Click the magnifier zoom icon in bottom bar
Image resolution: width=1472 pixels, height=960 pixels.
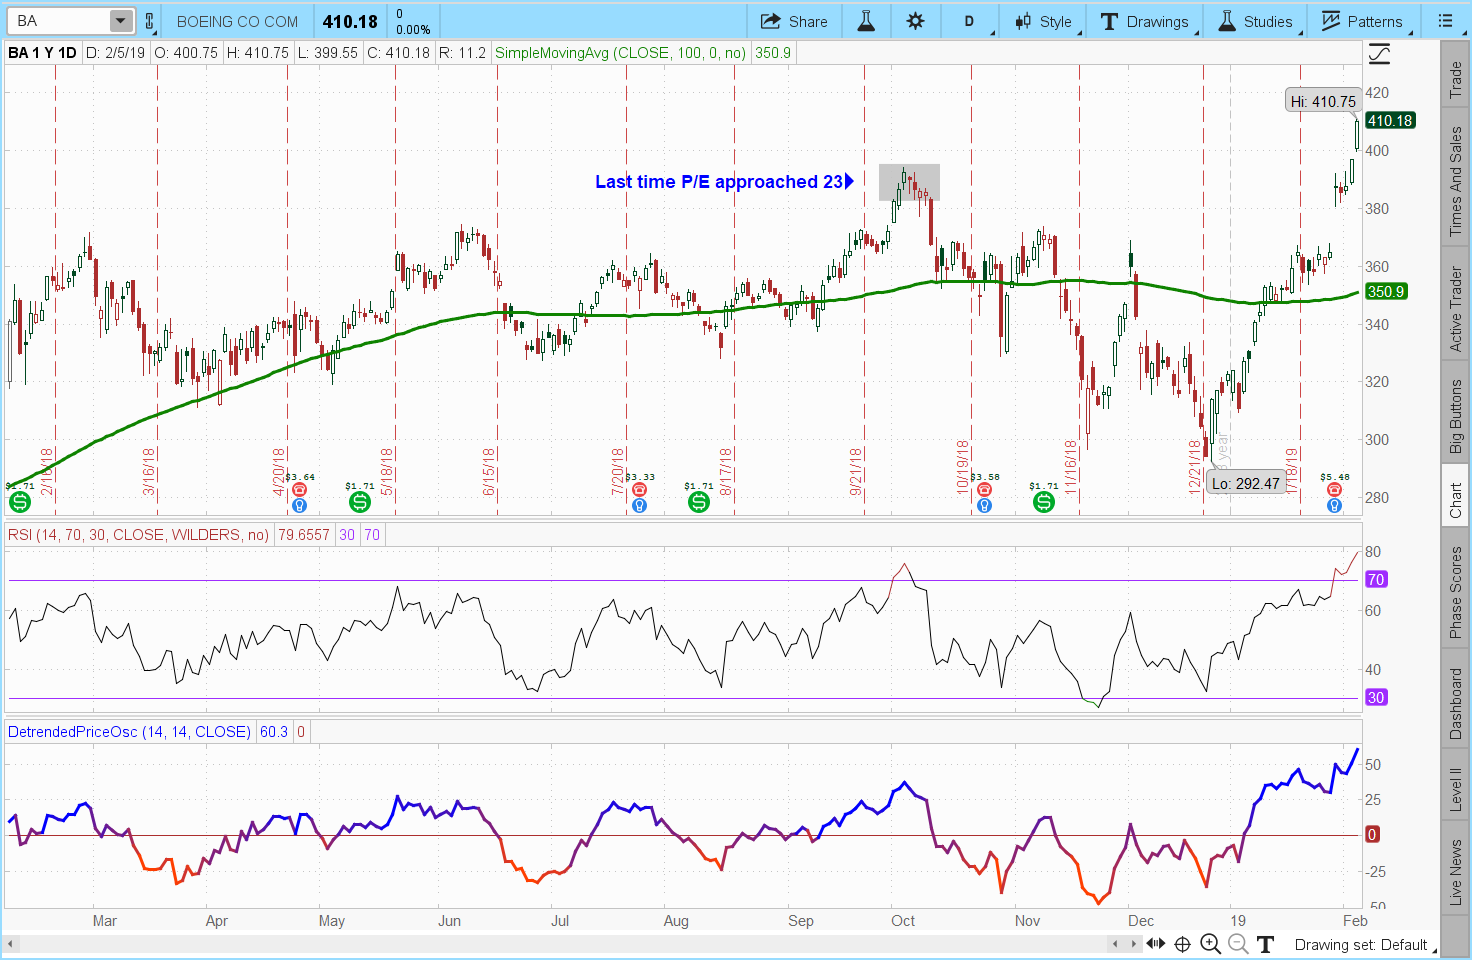click(1210, 944)
